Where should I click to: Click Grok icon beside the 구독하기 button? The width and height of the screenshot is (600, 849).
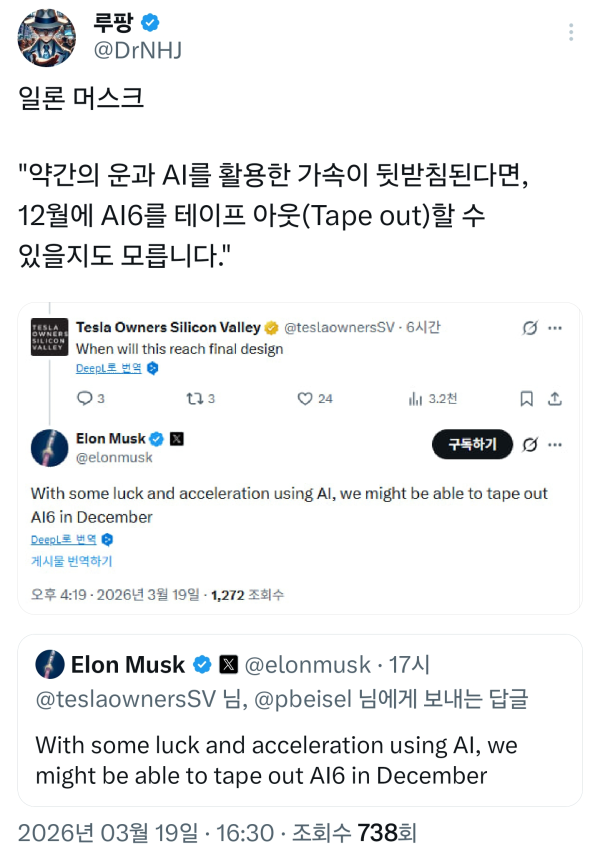[x=531, y=444]
